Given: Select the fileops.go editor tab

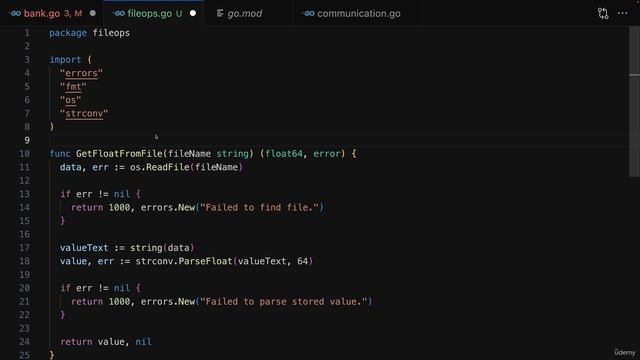Looking at the screenshot, I should pyautogui.click(x=154, y=13).
